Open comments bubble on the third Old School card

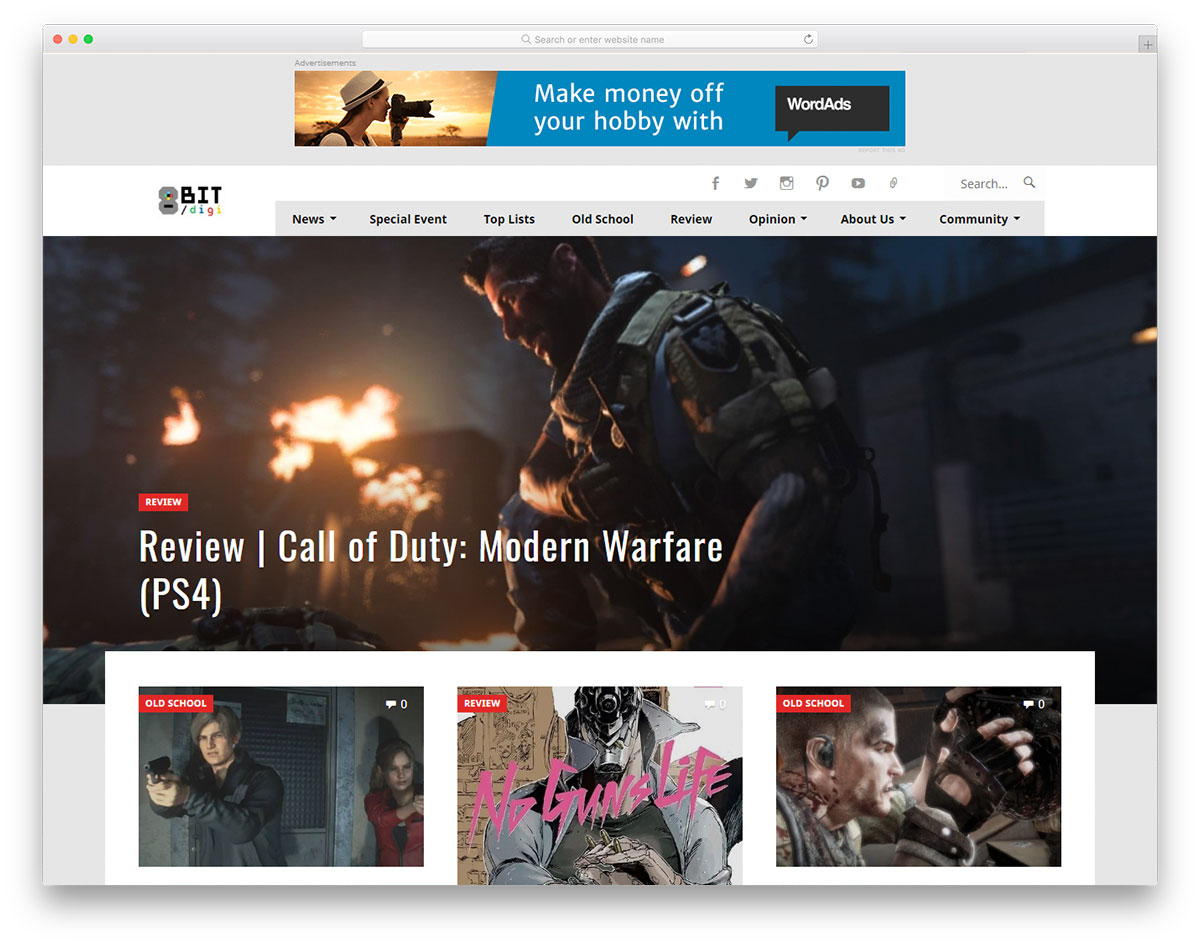coord(1034,704)
